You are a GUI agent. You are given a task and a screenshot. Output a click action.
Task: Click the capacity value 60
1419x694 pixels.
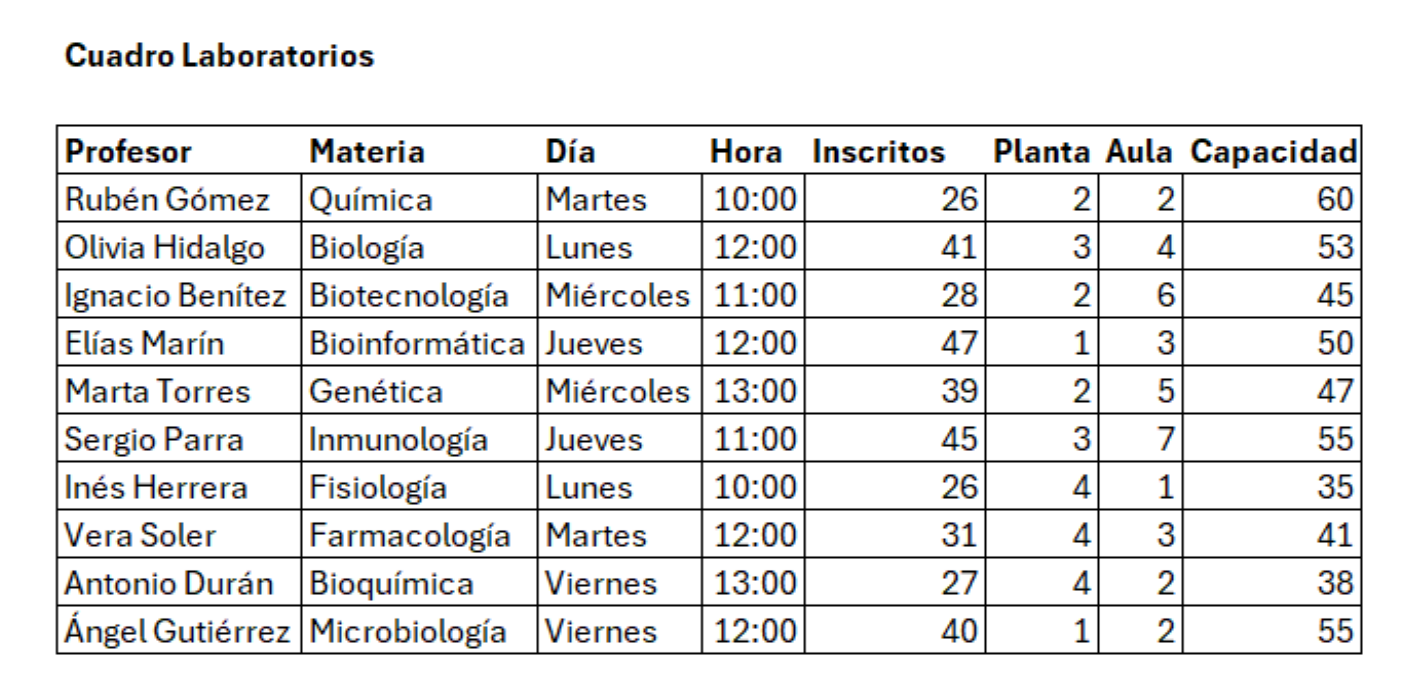click(x=1334, y=200)
